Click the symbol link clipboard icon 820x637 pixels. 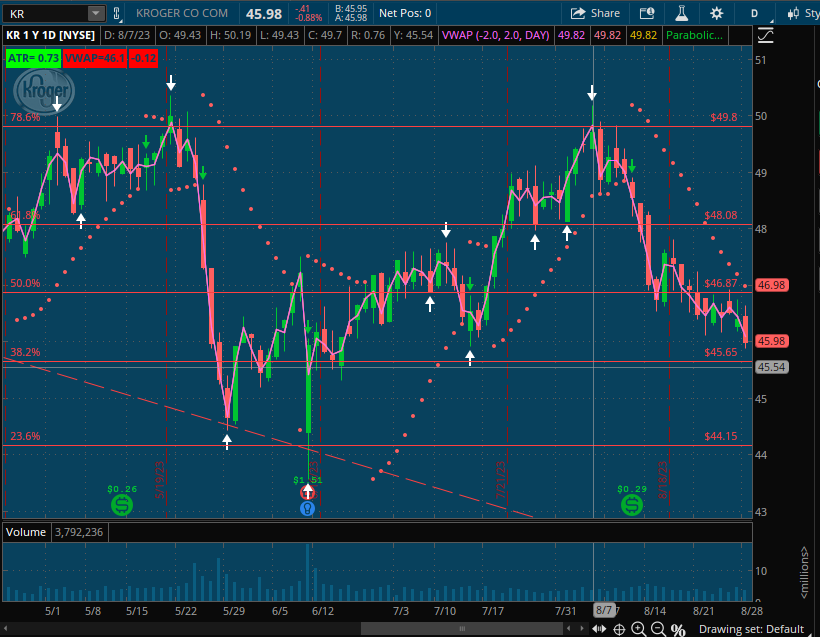[x=117, y=14]
